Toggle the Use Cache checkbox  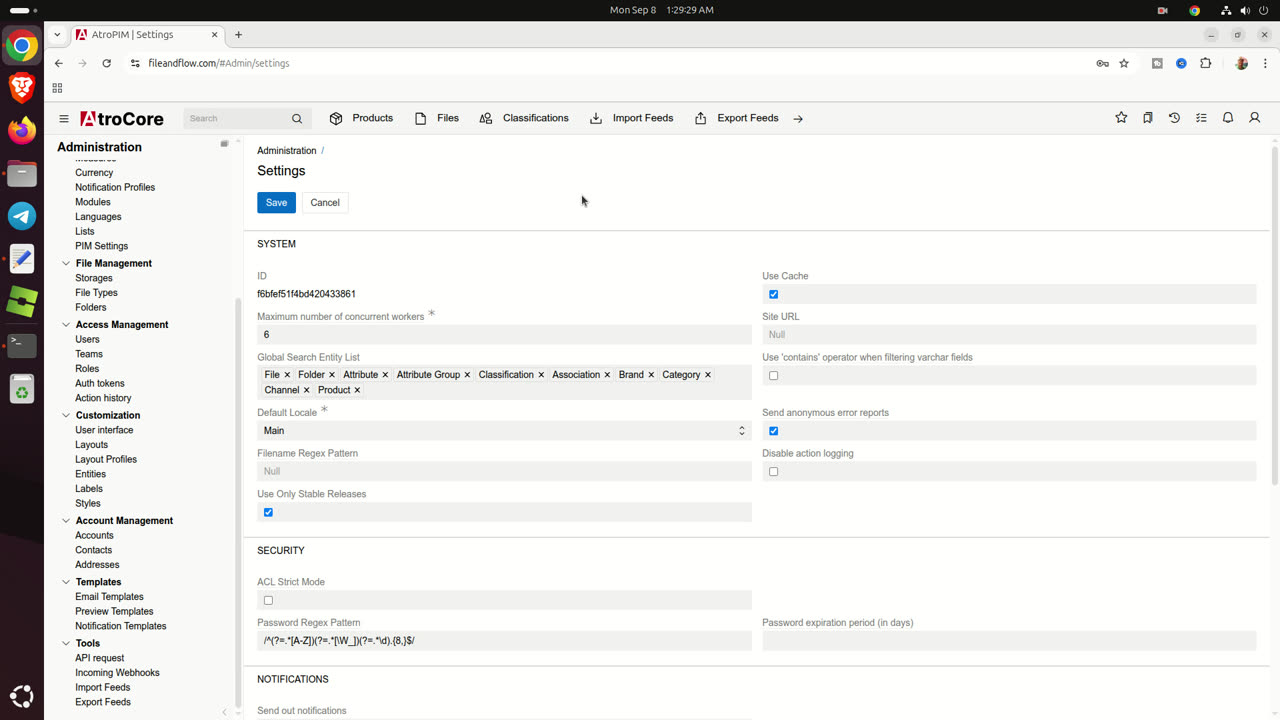(x=773, y=294)
